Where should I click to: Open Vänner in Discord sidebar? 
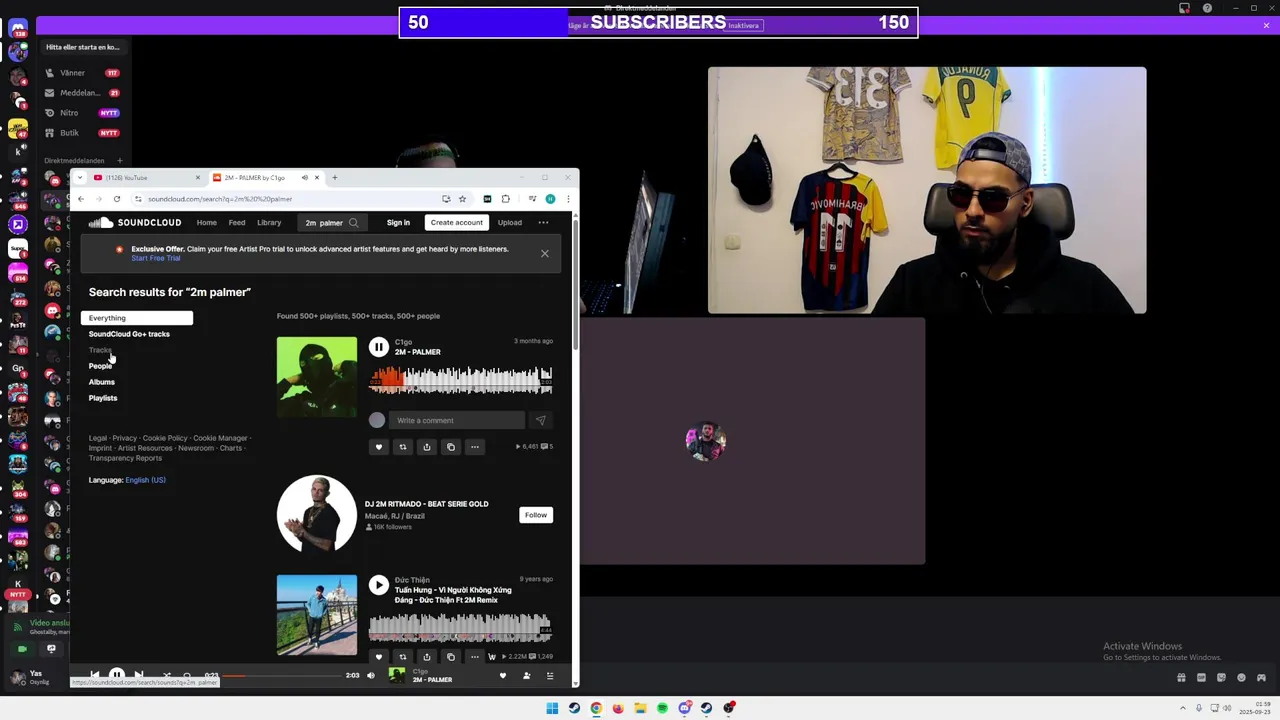point(82,73)
